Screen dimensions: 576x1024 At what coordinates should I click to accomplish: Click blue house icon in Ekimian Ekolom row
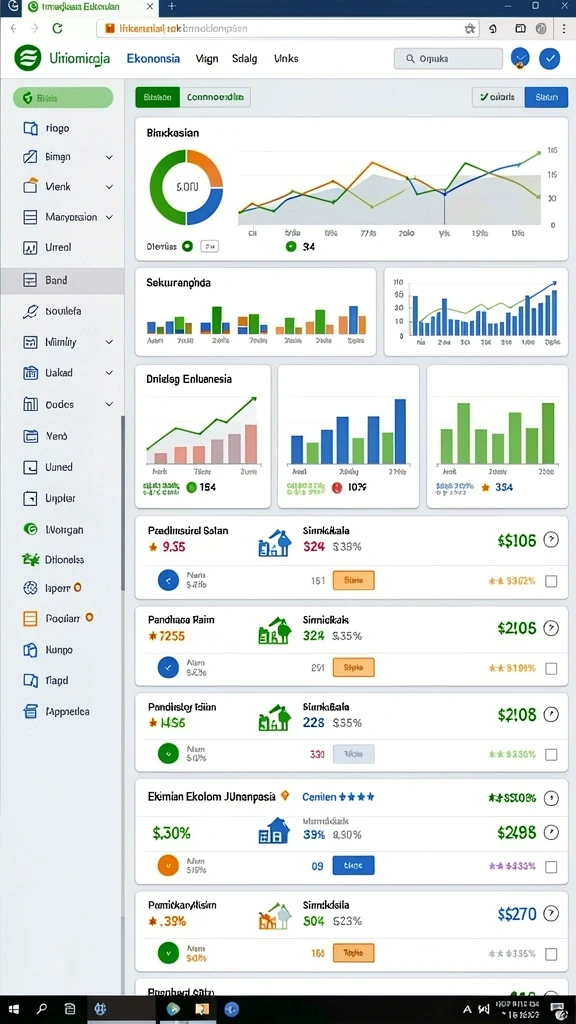click(x=274, y=830)
